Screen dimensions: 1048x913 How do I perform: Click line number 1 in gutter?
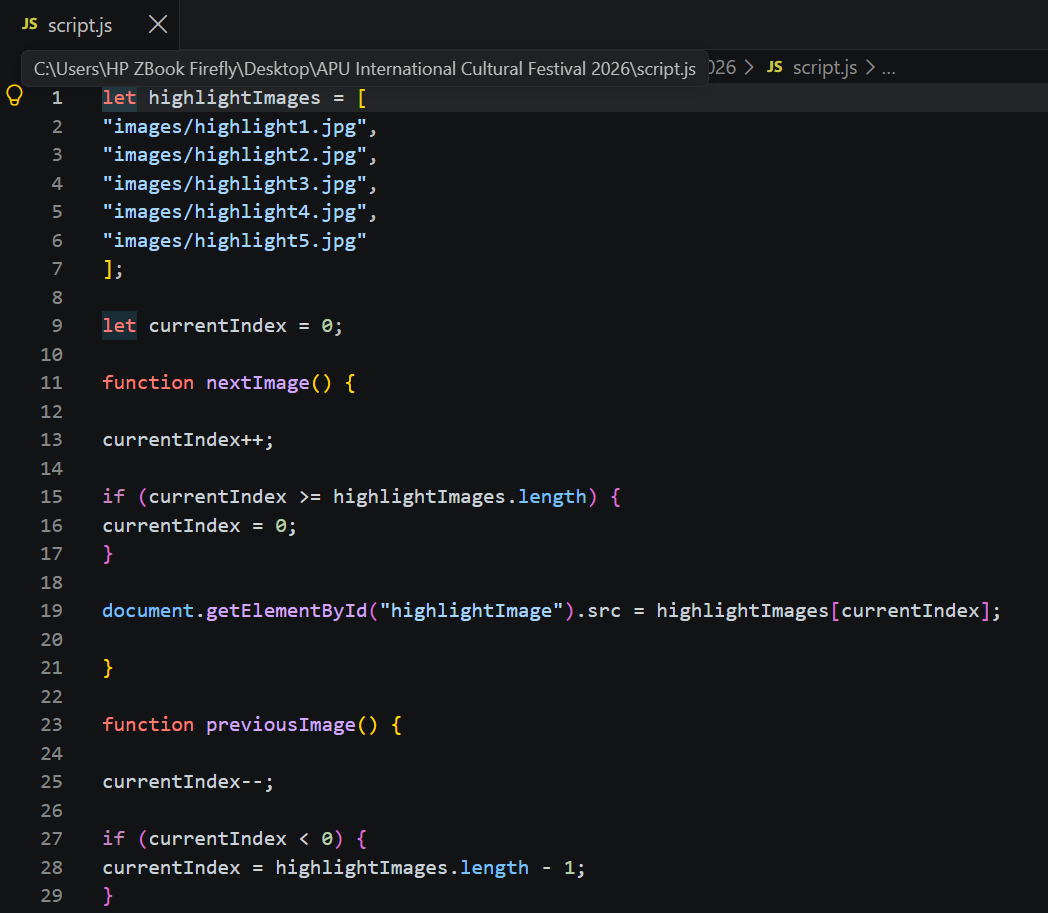click(57, 98)
